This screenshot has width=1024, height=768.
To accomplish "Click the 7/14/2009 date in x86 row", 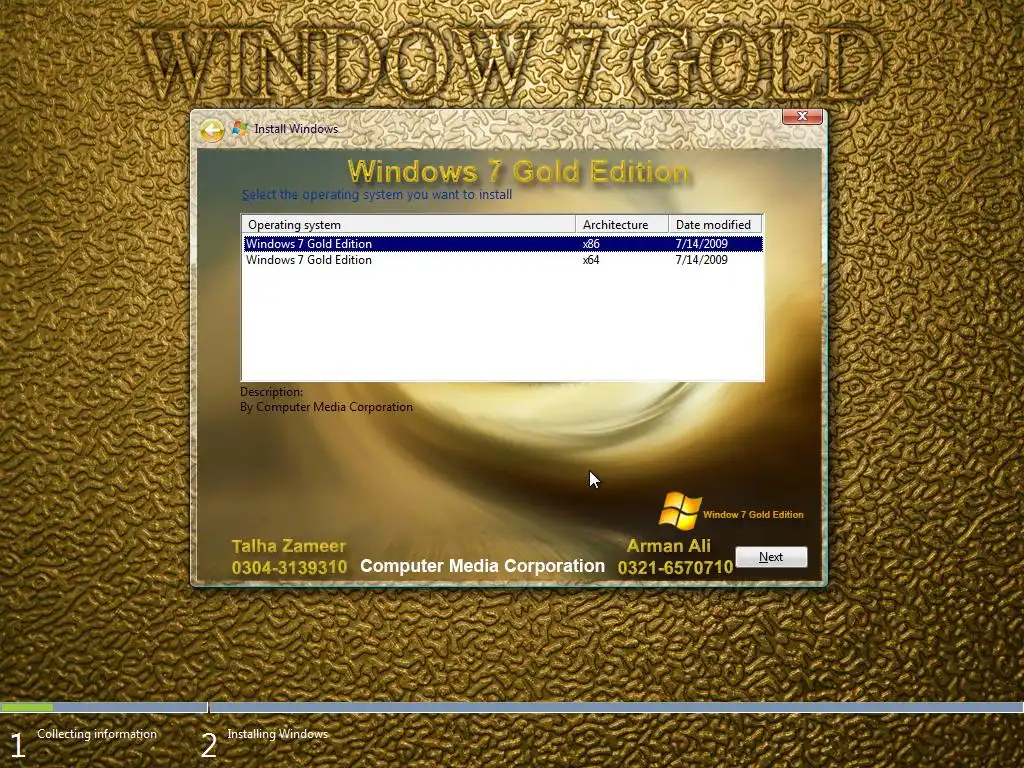I will [x=701, y=244].
